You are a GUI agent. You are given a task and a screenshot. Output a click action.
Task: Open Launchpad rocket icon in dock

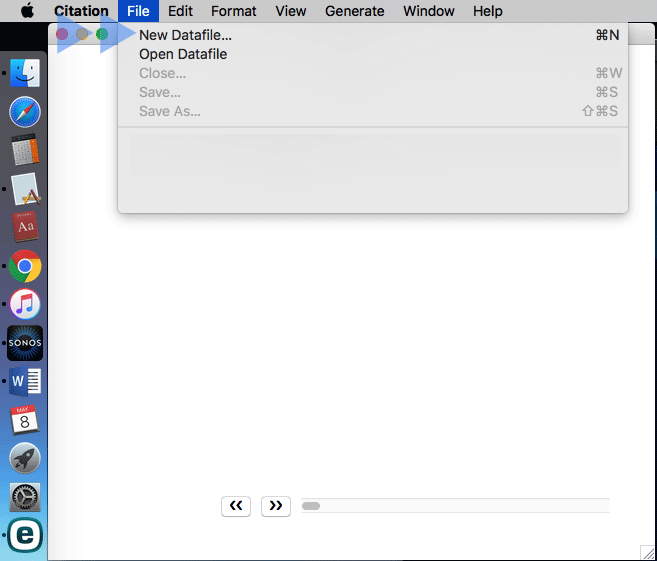click(x=25, y=458)
